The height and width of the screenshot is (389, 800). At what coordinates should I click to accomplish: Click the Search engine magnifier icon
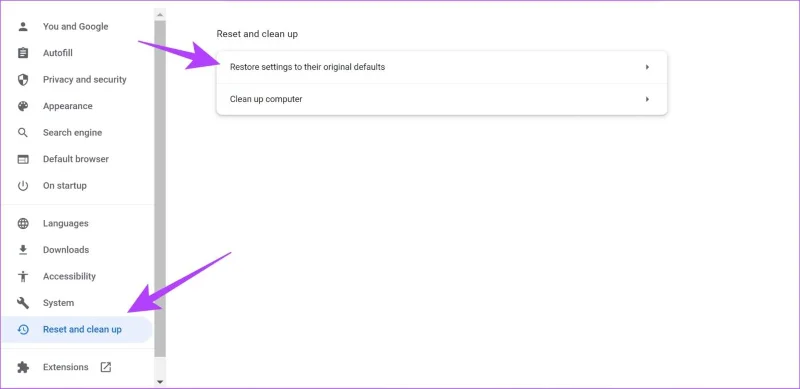(x=23, y=133)
